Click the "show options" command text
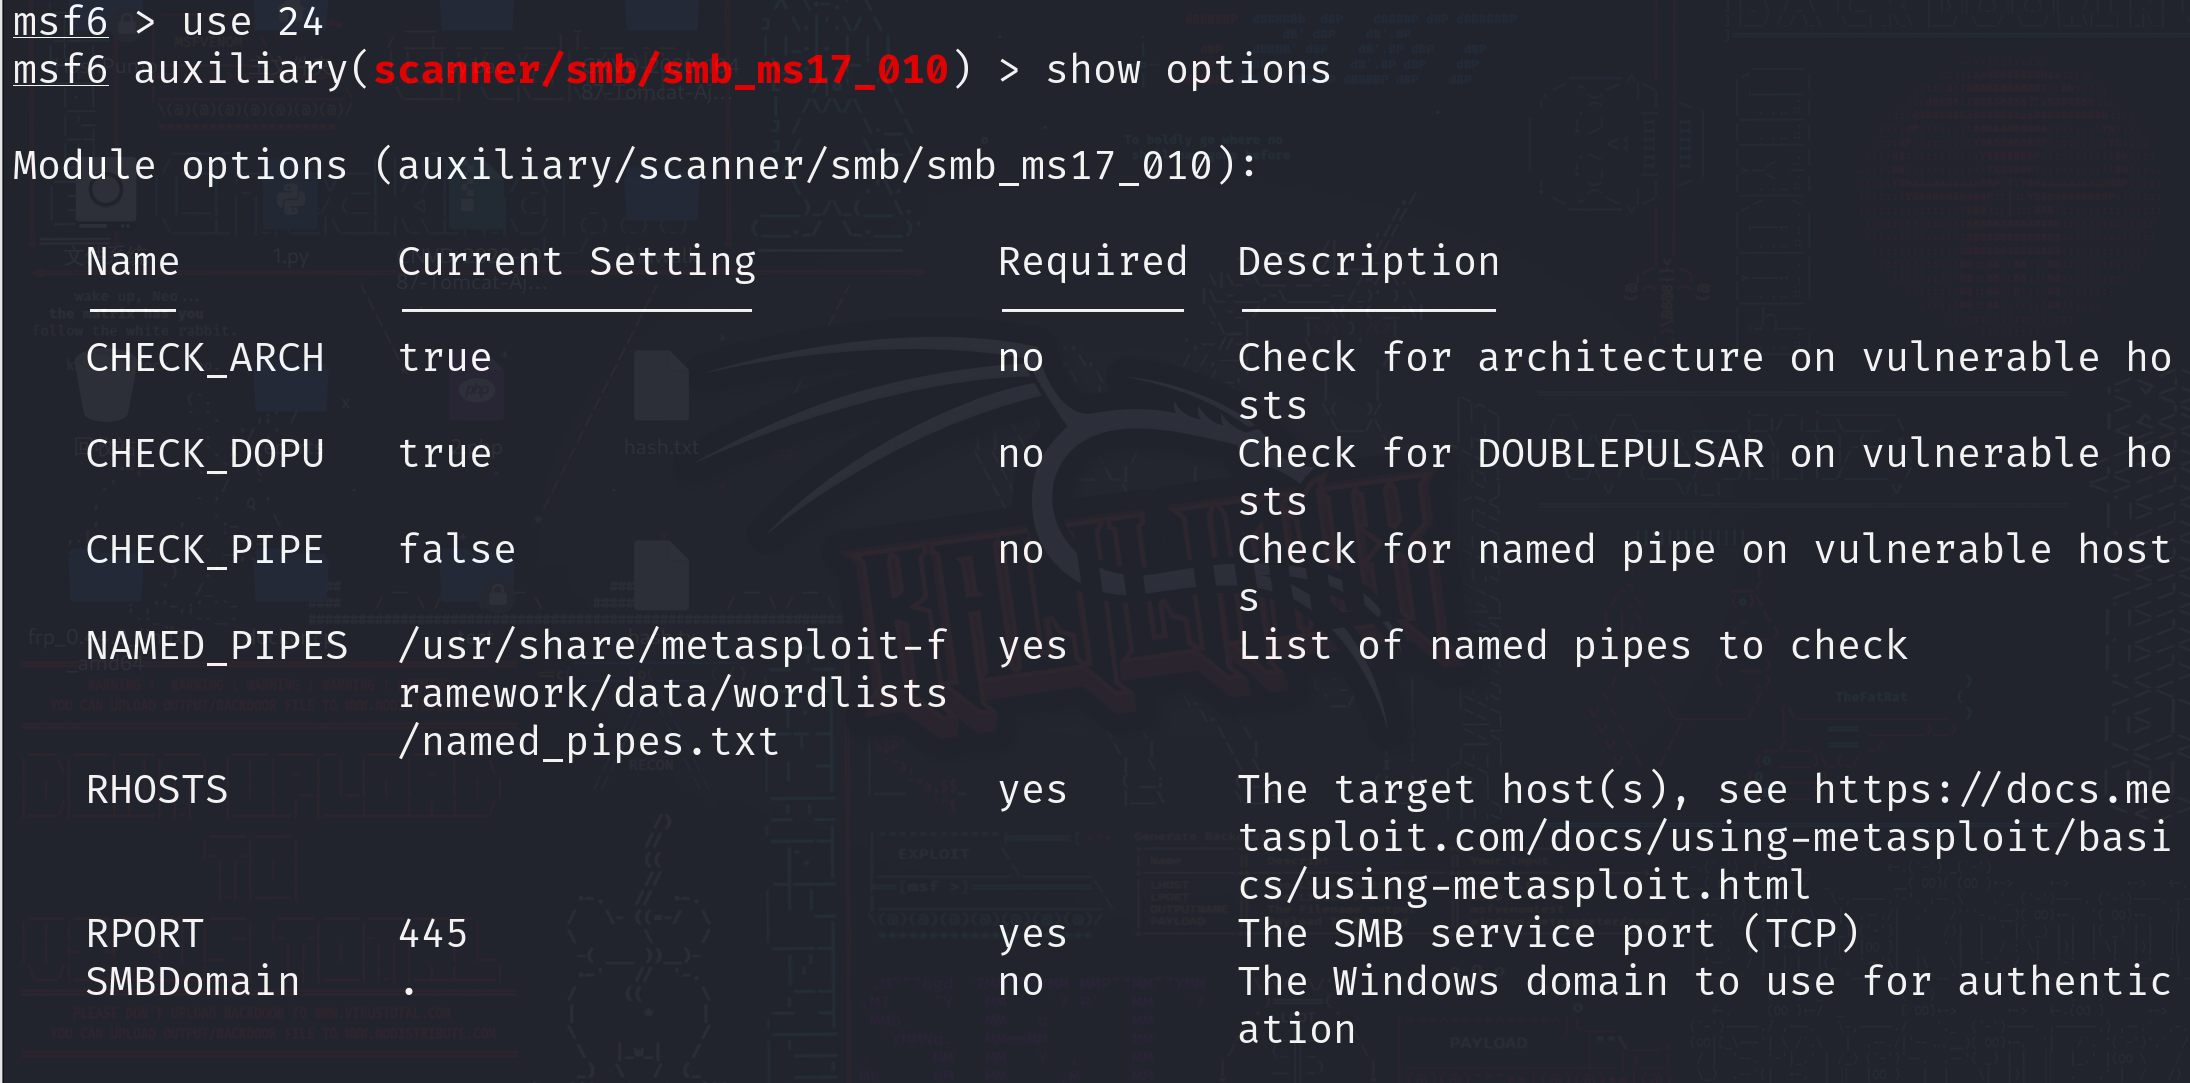This screenshot has width=2190, height=1083. tap(1188, 71)
